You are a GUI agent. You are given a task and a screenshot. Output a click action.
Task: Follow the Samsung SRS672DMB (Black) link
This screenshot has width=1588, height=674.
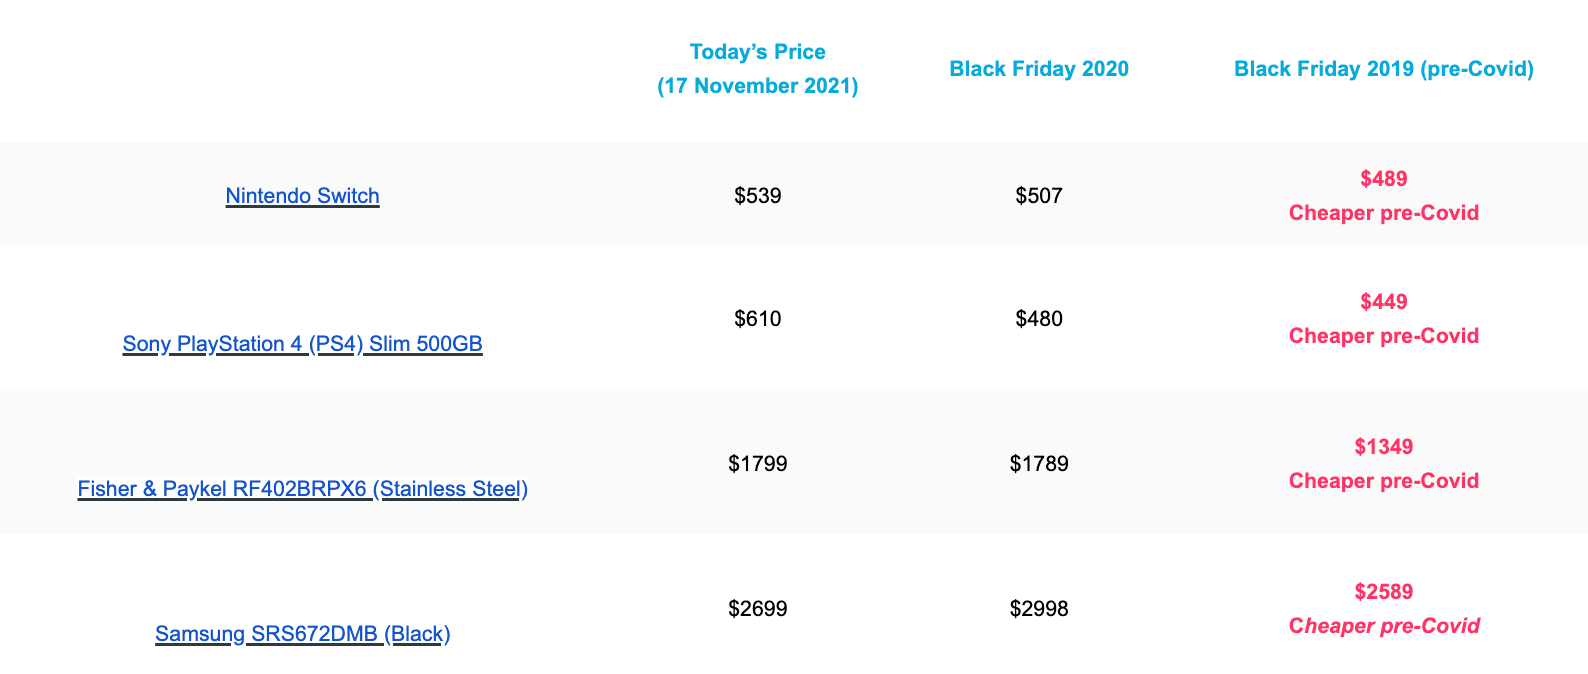click(x=302, y=634)
